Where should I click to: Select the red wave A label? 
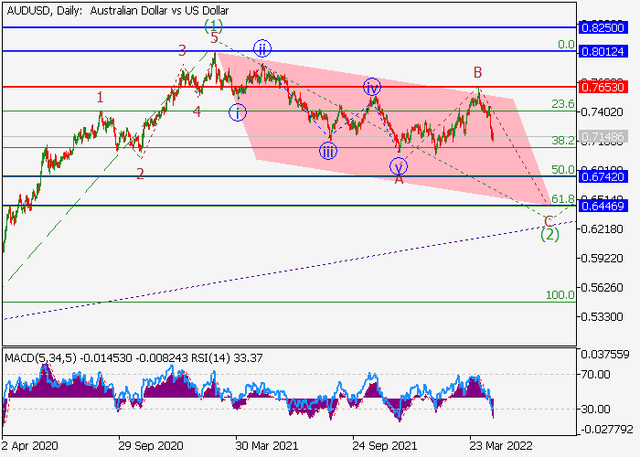(398, 179)
